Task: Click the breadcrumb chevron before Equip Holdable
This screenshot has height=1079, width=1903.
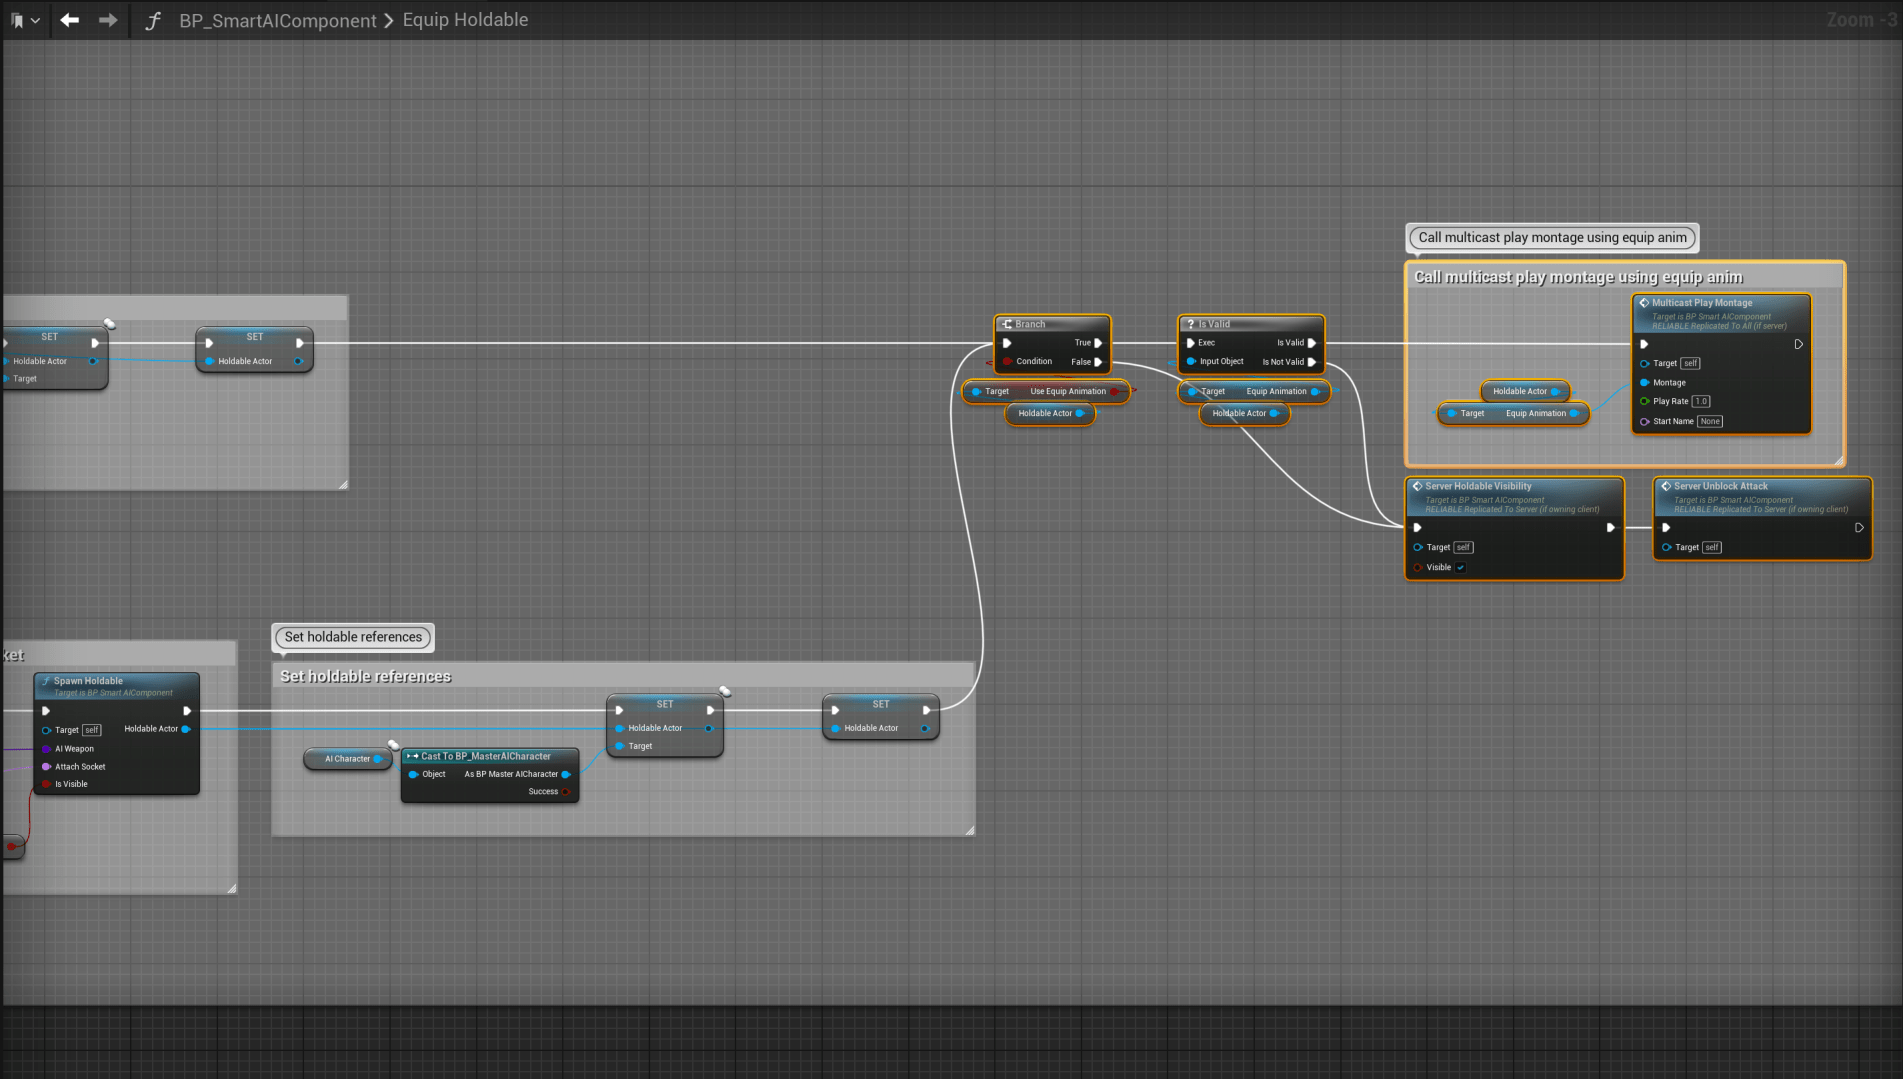Action: click(x=389, y=20)
